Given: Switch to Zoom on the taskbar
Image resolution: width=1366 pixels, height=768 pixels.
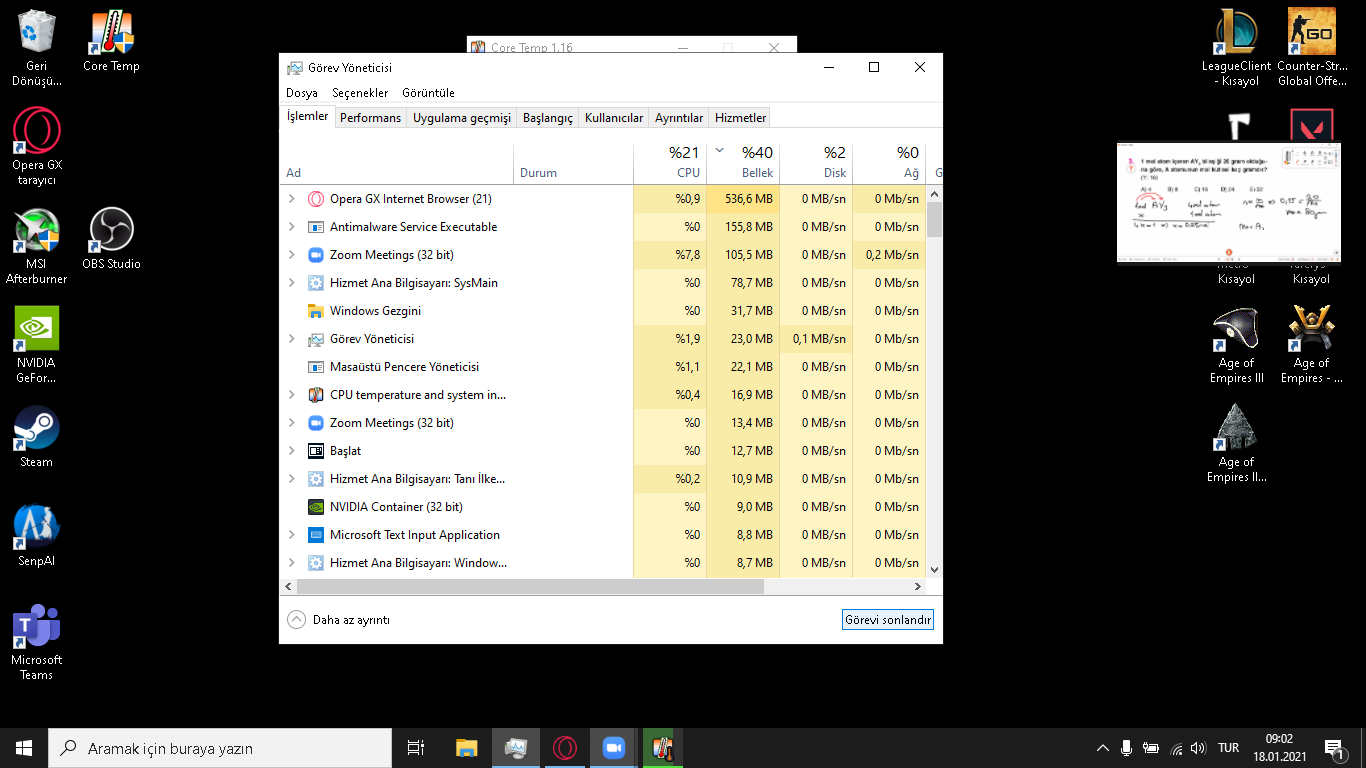Looking at the screenshot, I should pyautogui.click(x=613, y=748).
